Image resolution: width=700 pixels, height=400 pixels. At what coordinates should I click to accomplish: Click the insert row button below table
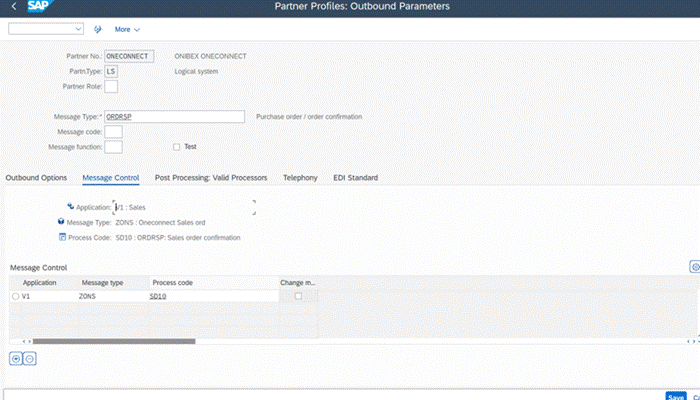tap(16, 358)
